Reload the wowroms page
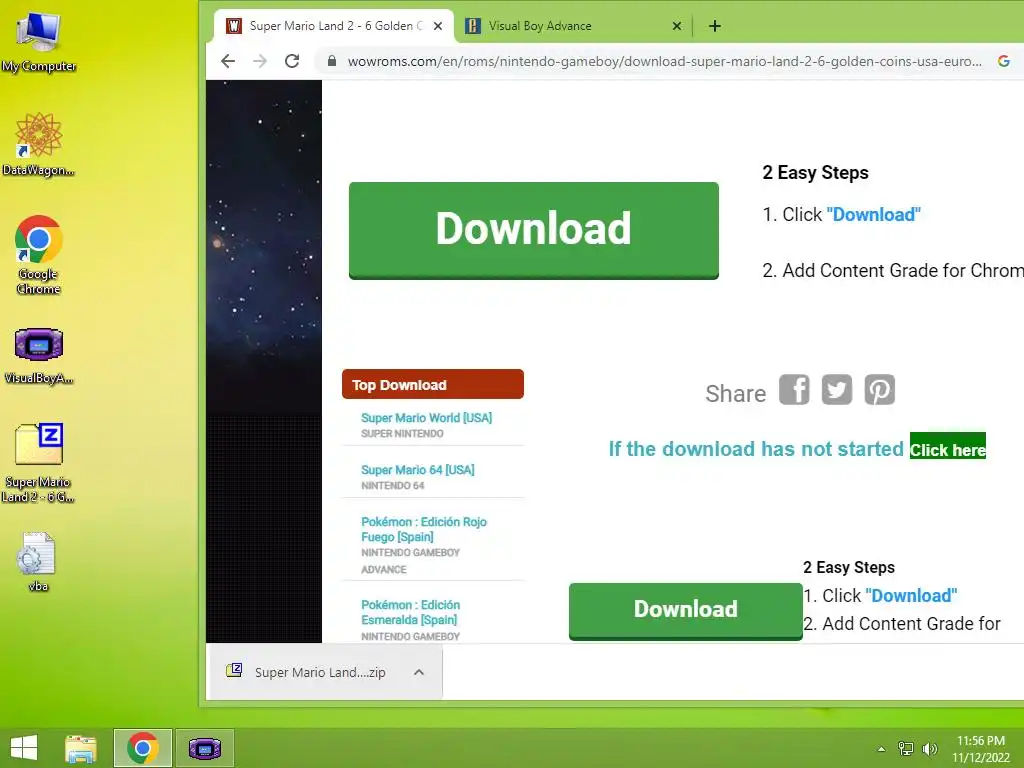The height and width of the screenshot is (768, 1024). (x=292, y=61)
